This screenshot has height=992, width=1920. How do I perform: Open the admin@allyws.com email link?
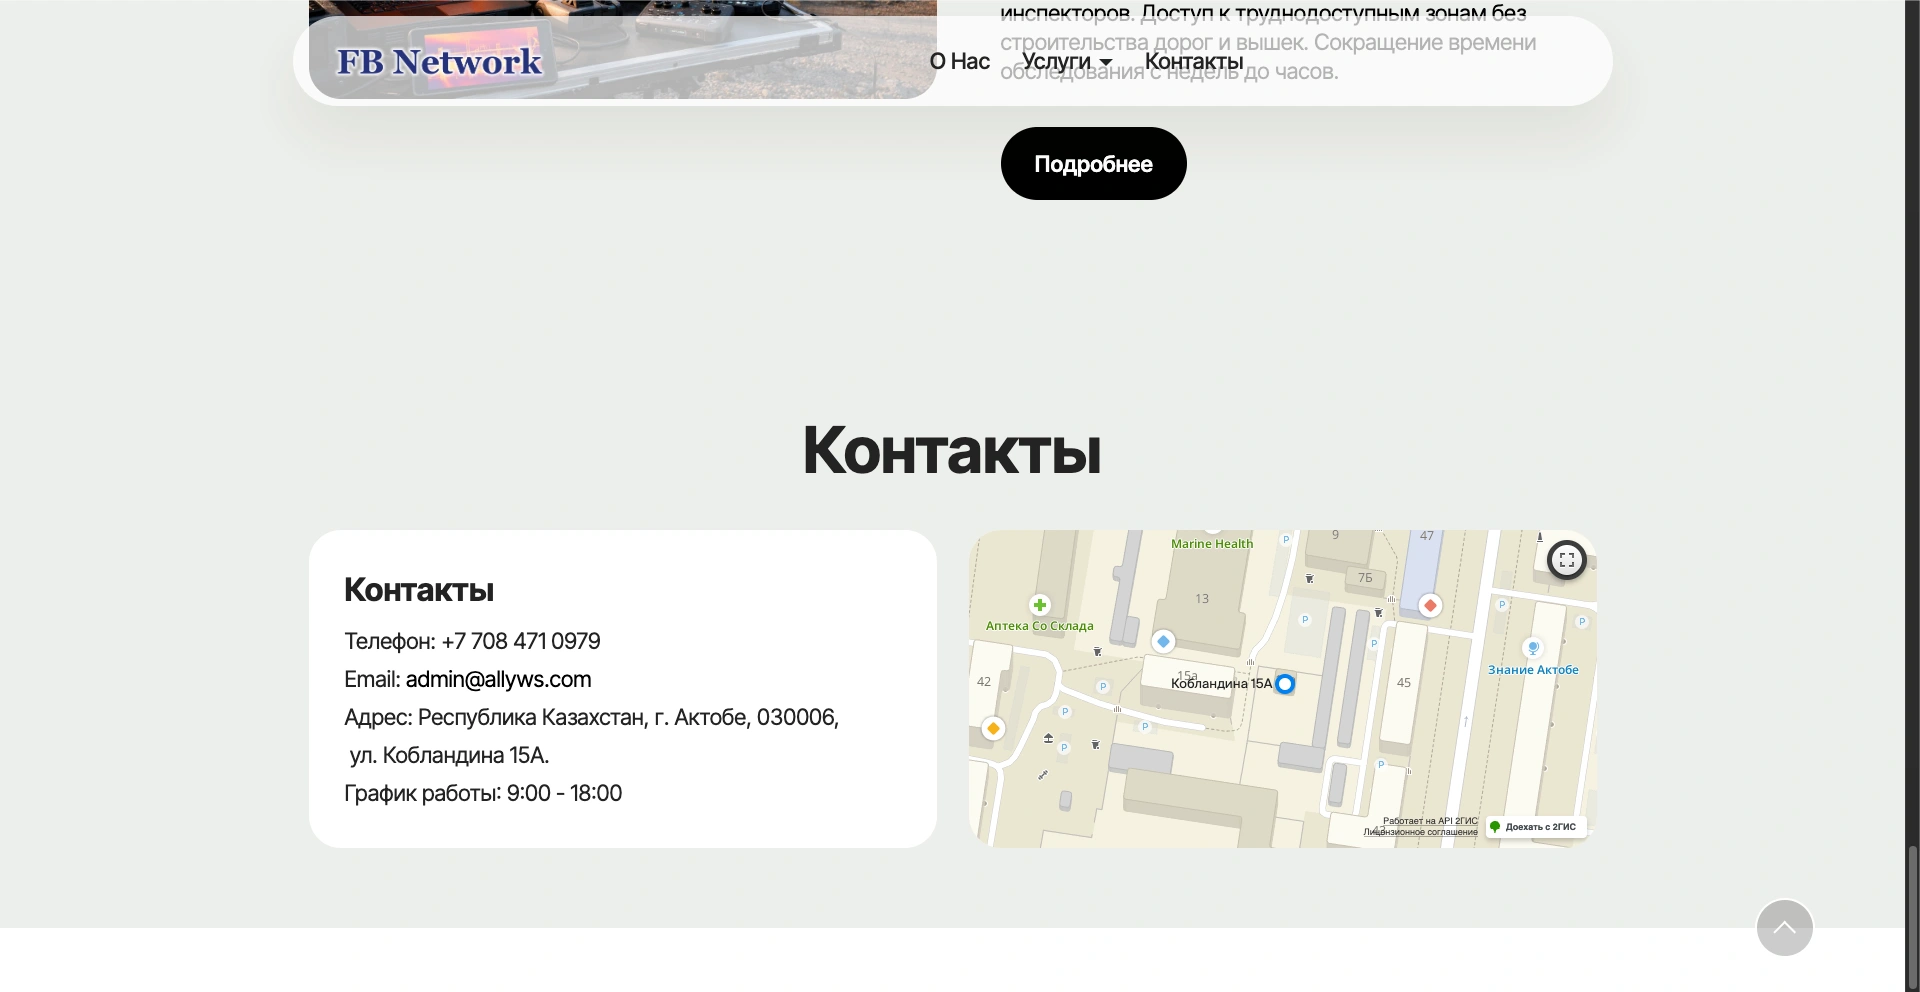pos(498,679)
